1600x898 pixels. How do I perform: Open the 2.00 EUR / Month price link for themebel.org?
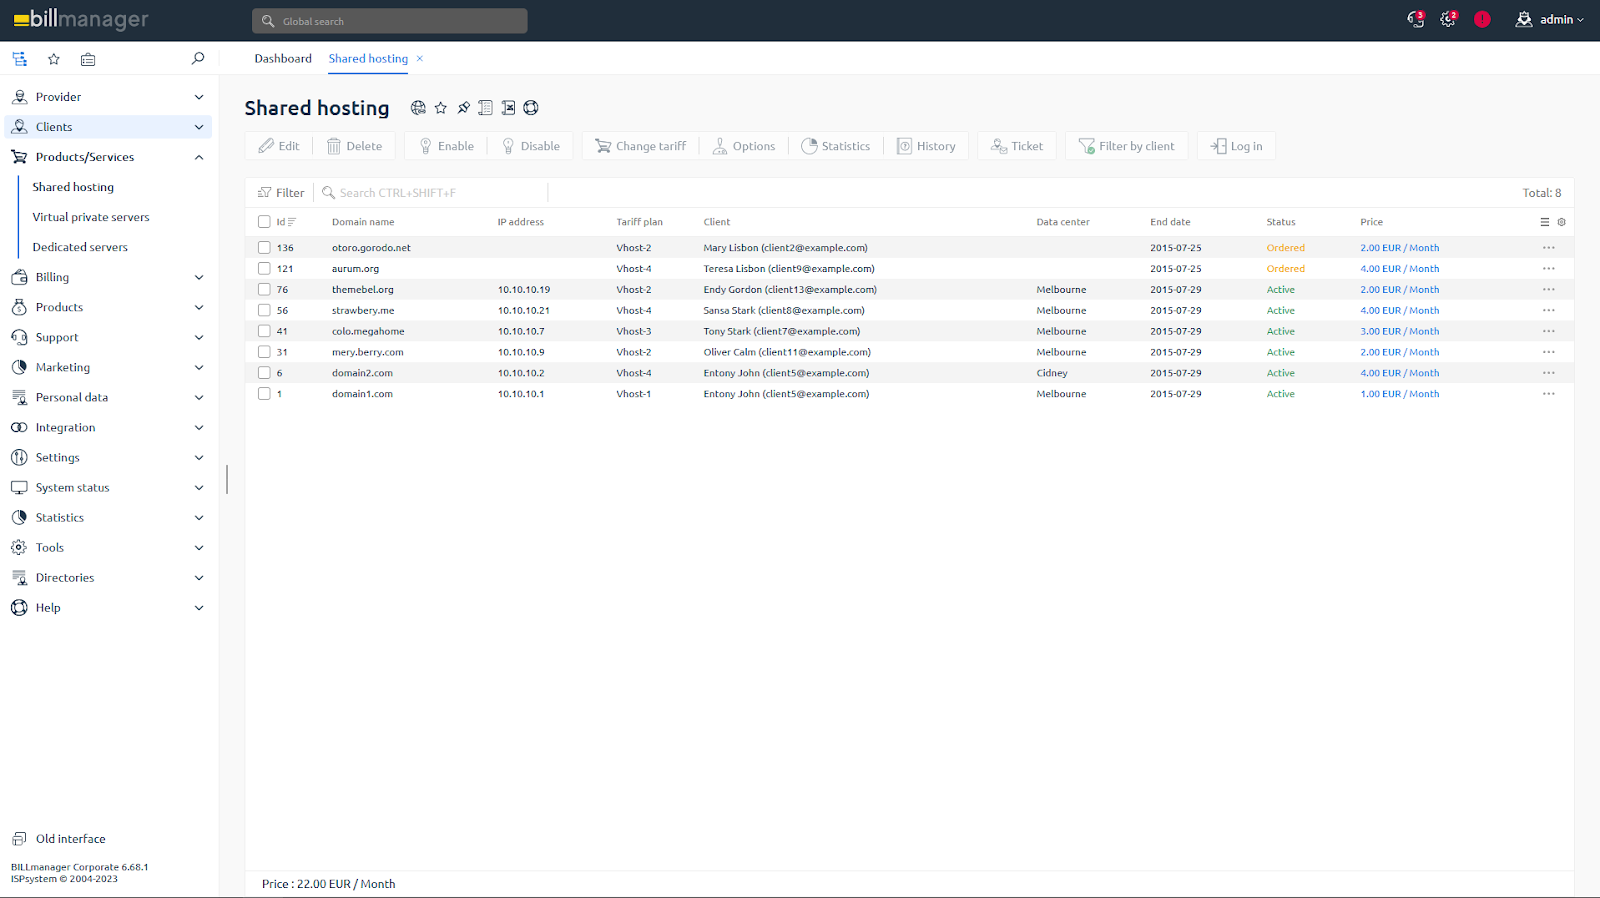coord(1399,290)
